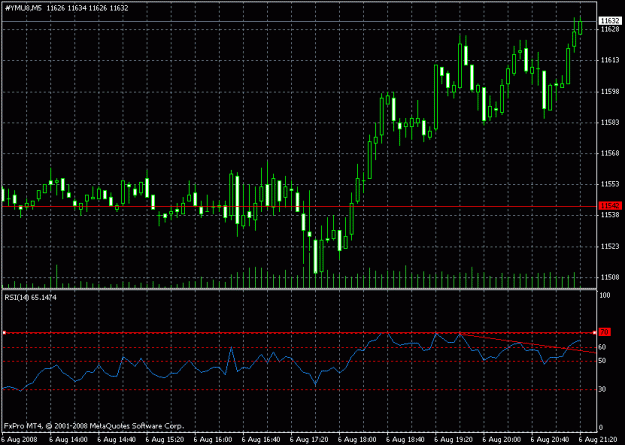Click the 6 Aug 19:20 time label

(454, 439)
